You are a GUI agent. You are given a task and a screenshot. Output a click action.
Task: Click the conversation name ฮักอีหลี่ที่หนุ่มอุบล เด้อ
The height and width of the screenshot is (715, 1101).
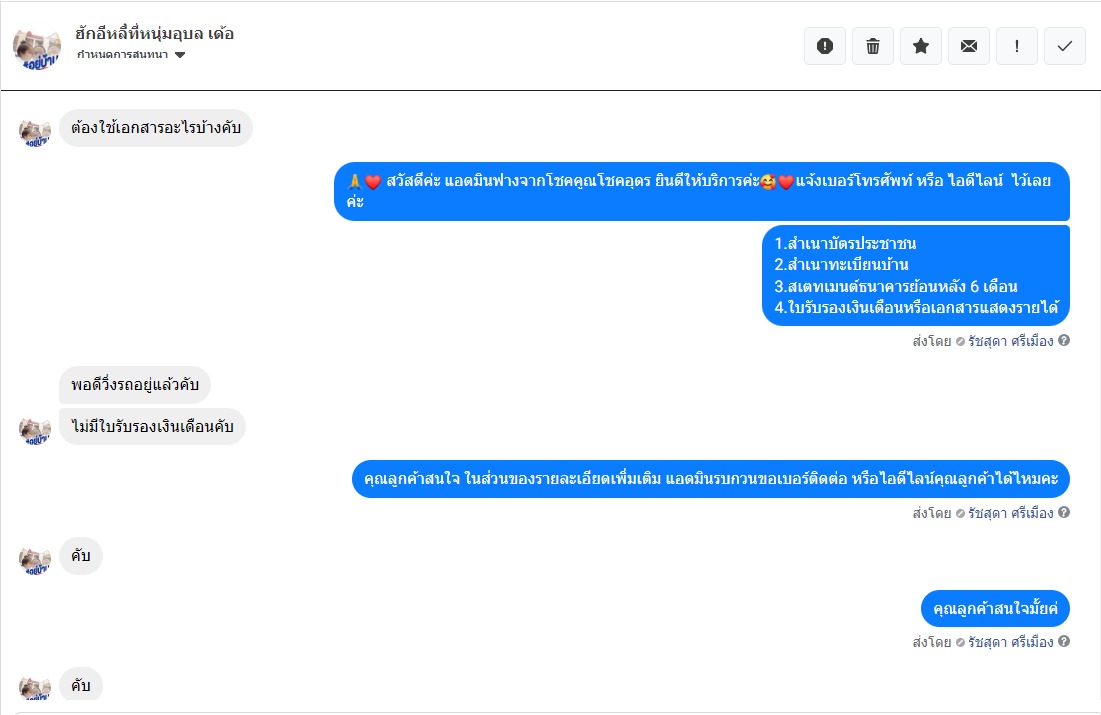154,34
